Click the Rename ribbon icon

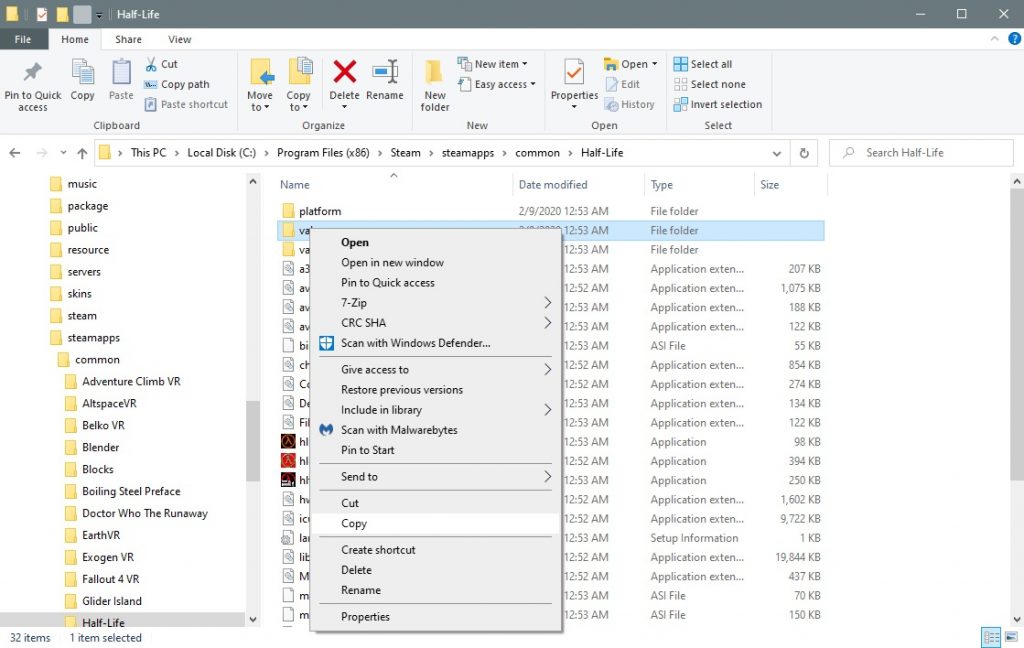[385, 80]
